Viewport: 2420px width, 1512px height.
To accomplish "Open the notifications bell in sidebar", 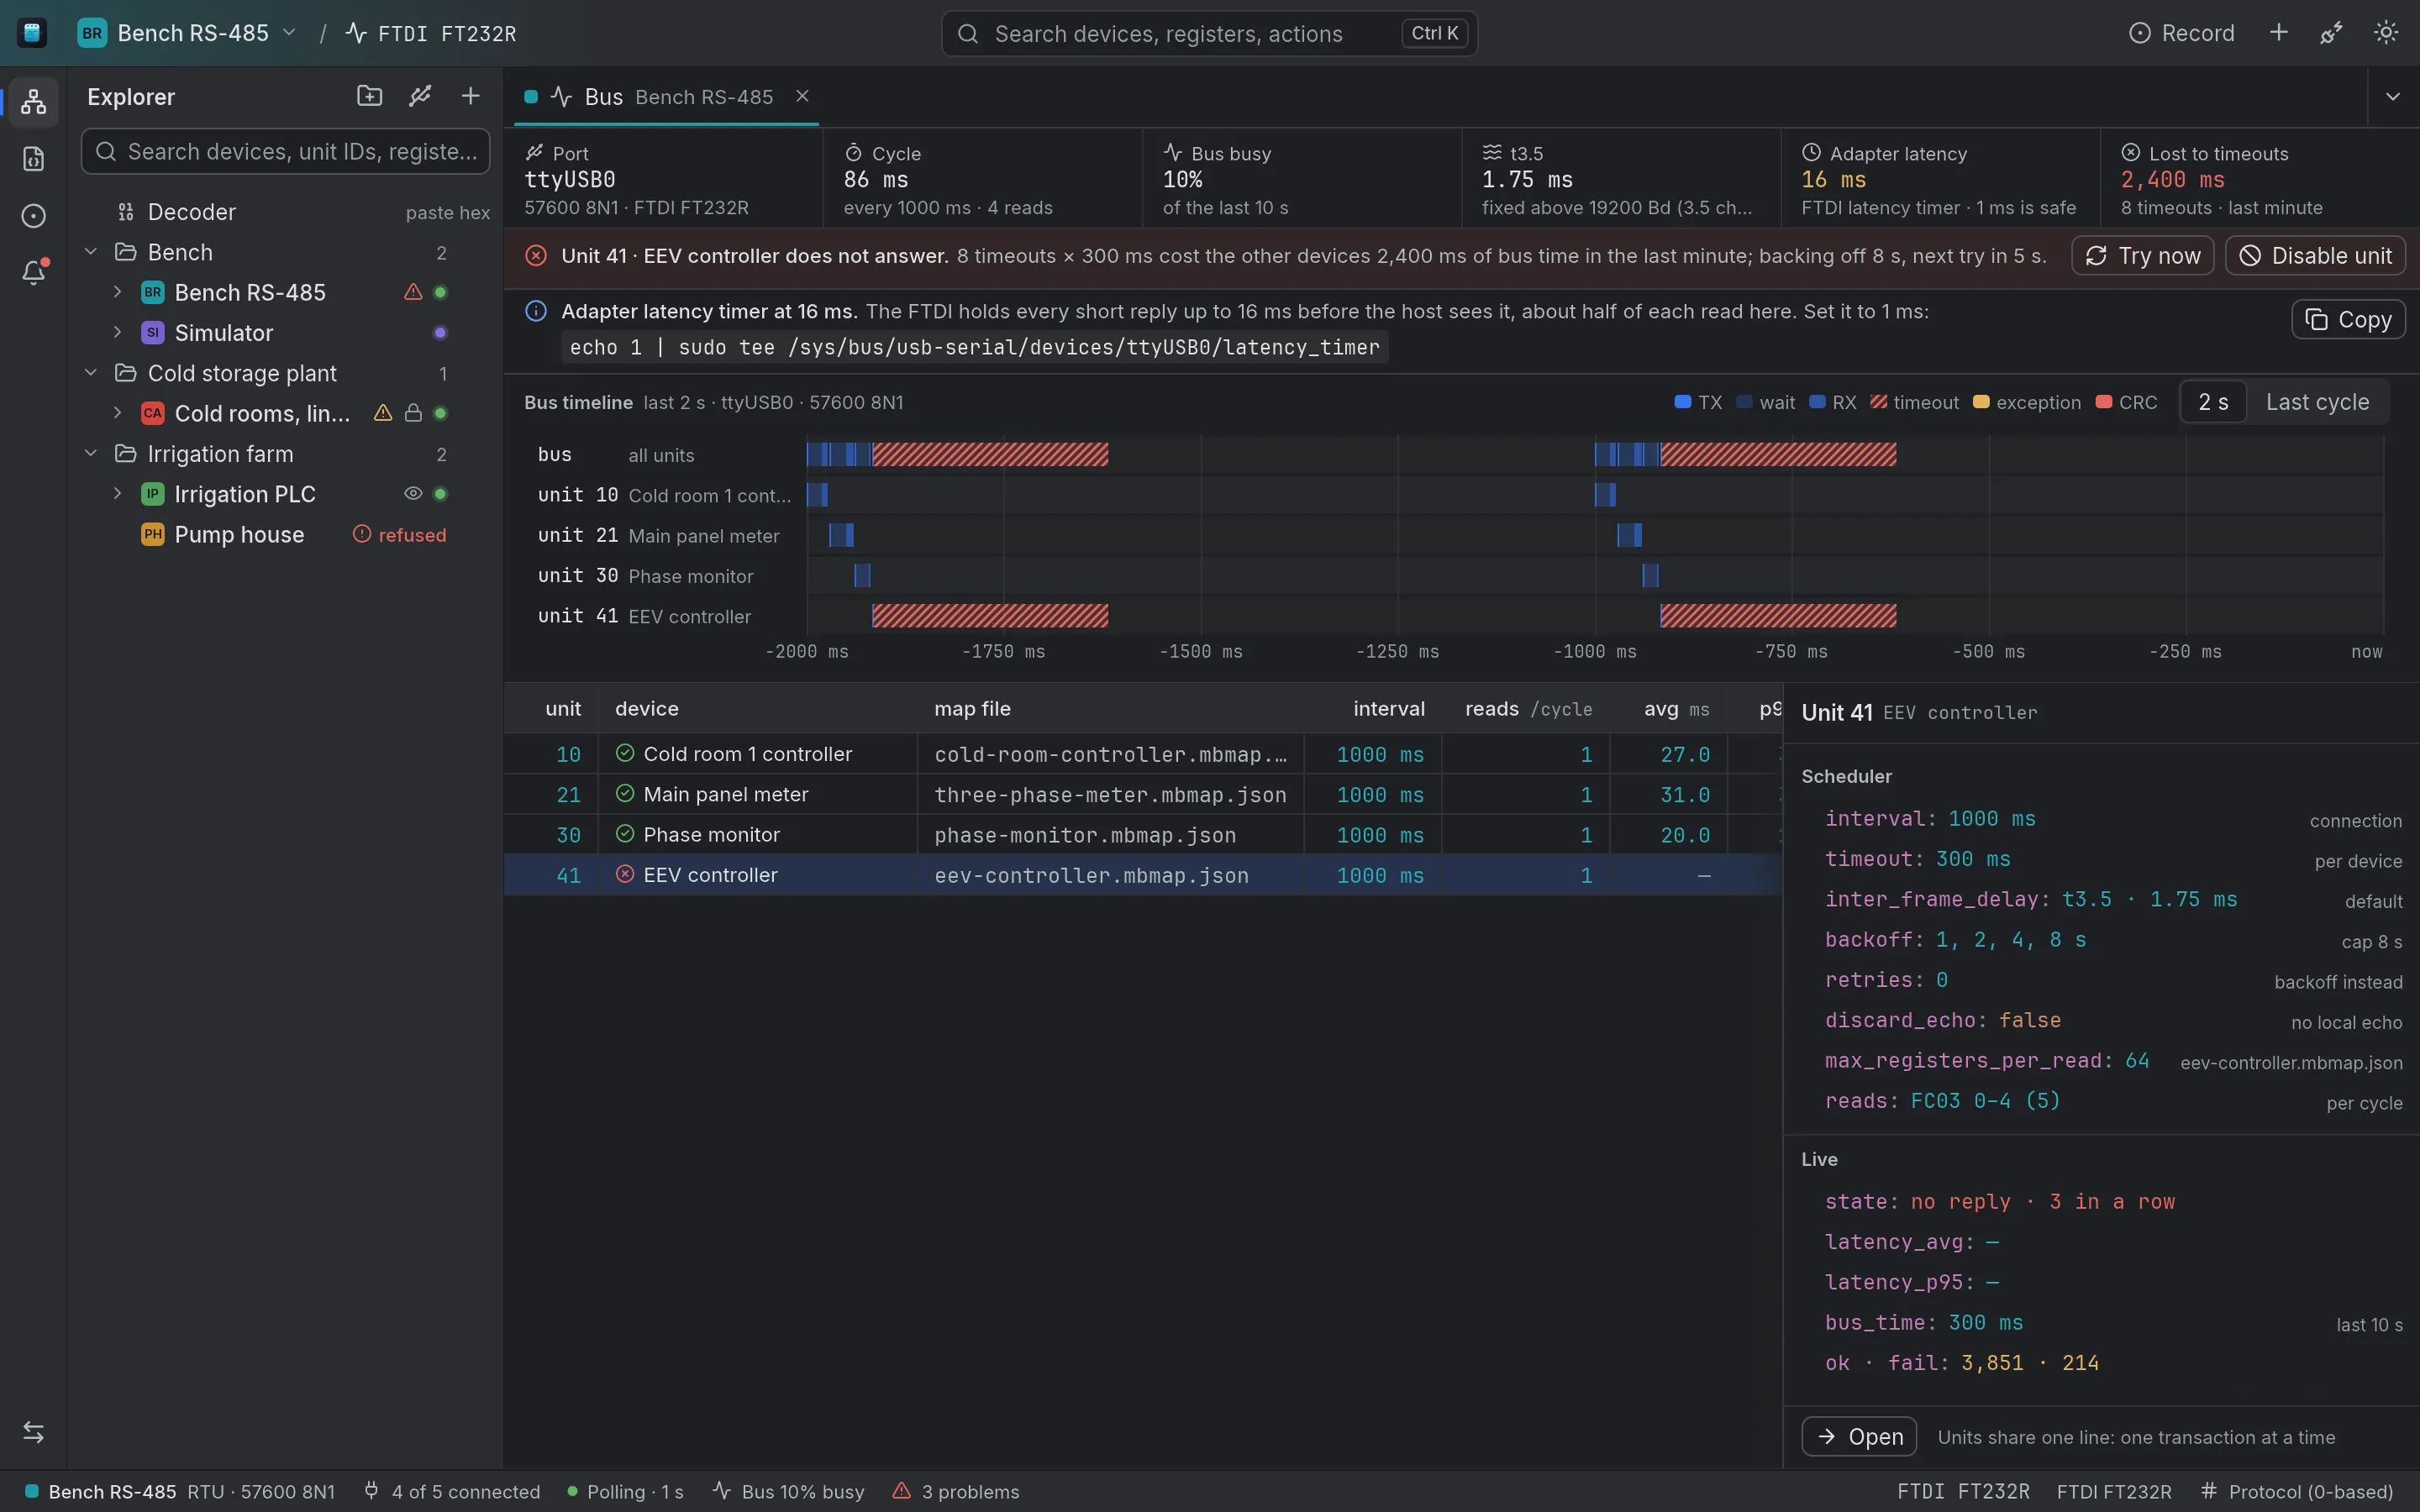I will point(33,272).
